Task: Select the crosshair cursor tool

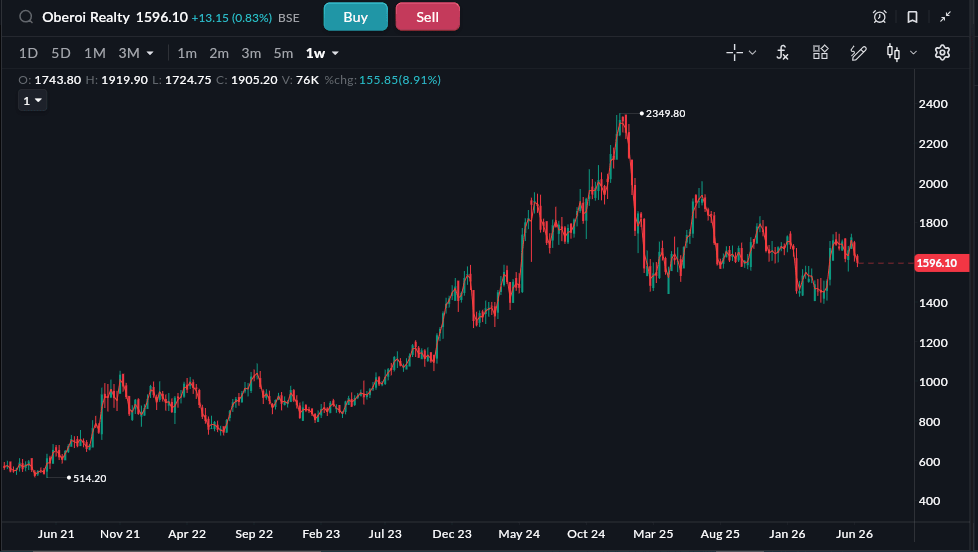Action: (734, 53)
